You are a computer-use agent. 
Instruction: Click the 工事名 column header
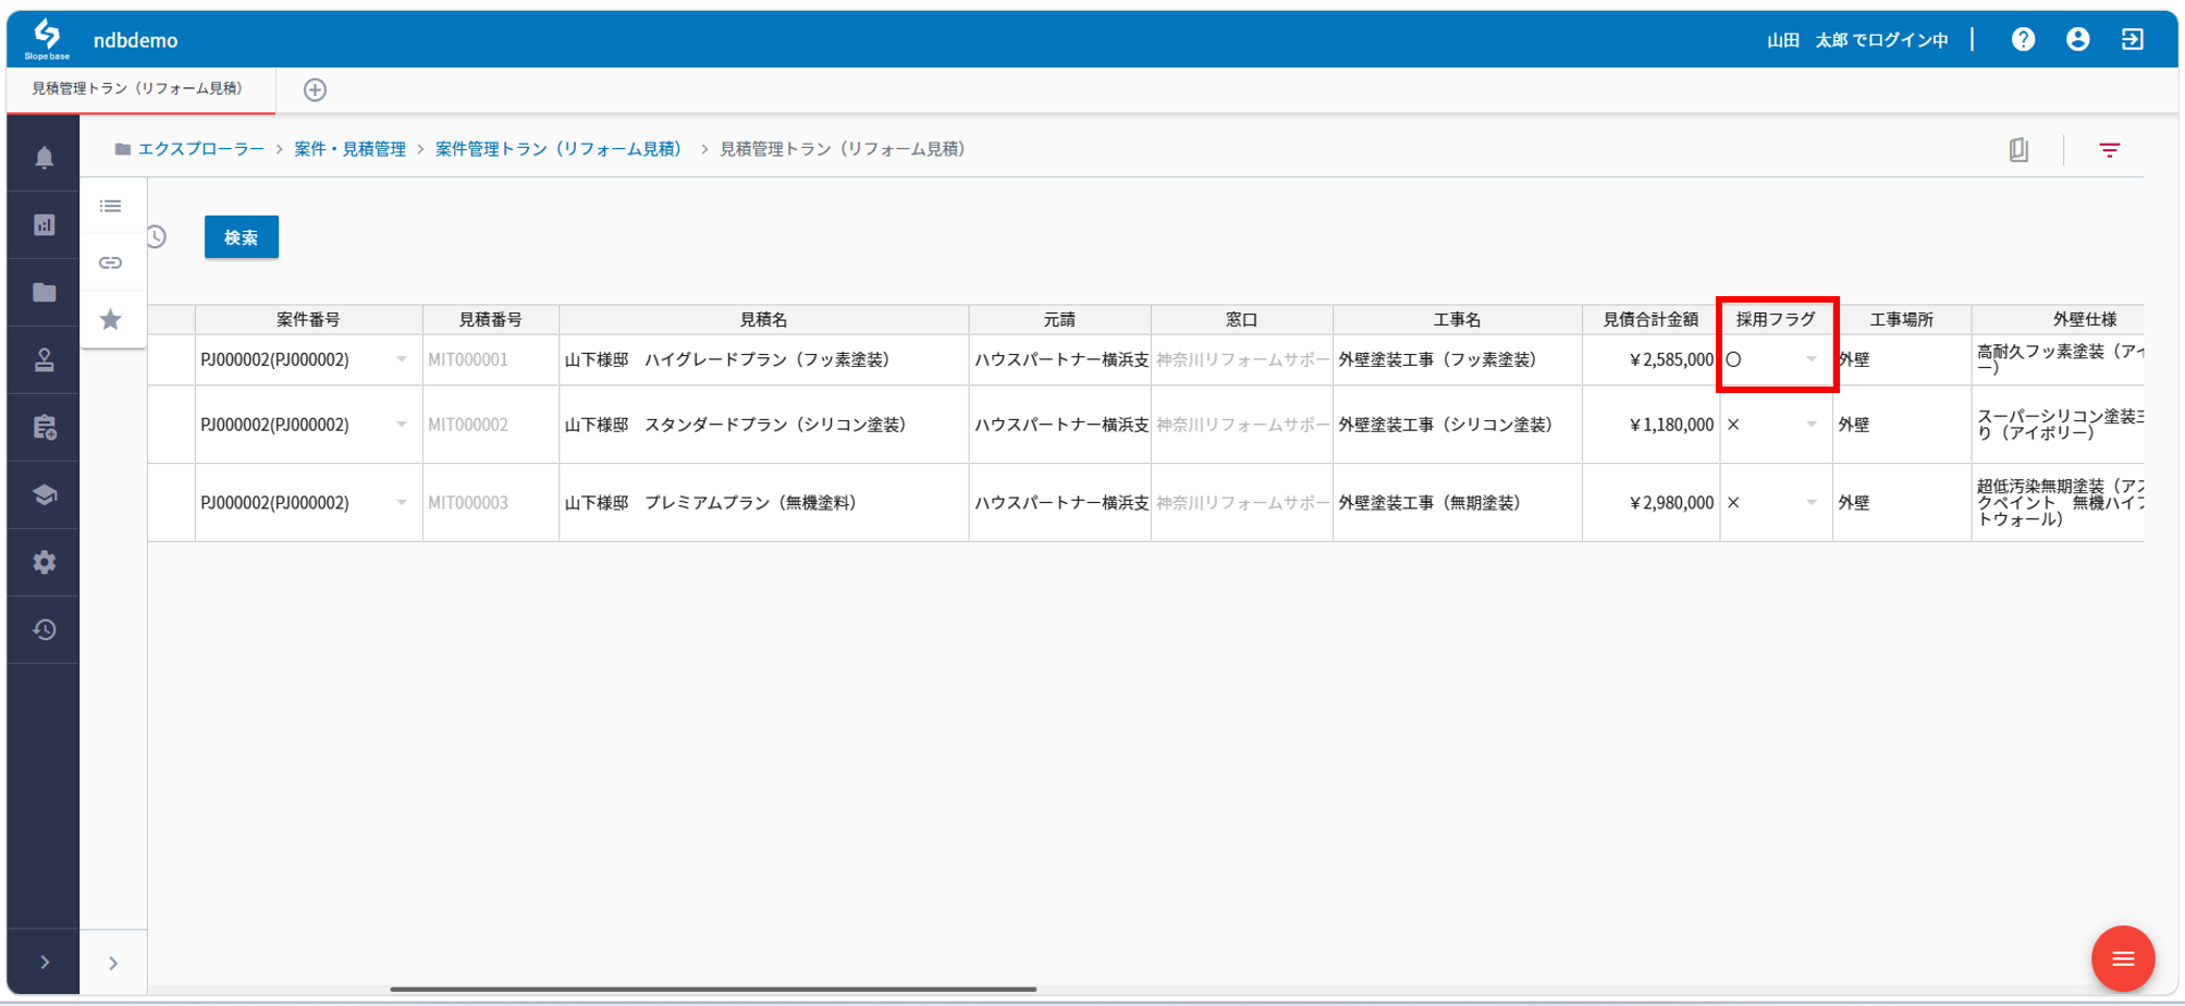[1457, 319]
